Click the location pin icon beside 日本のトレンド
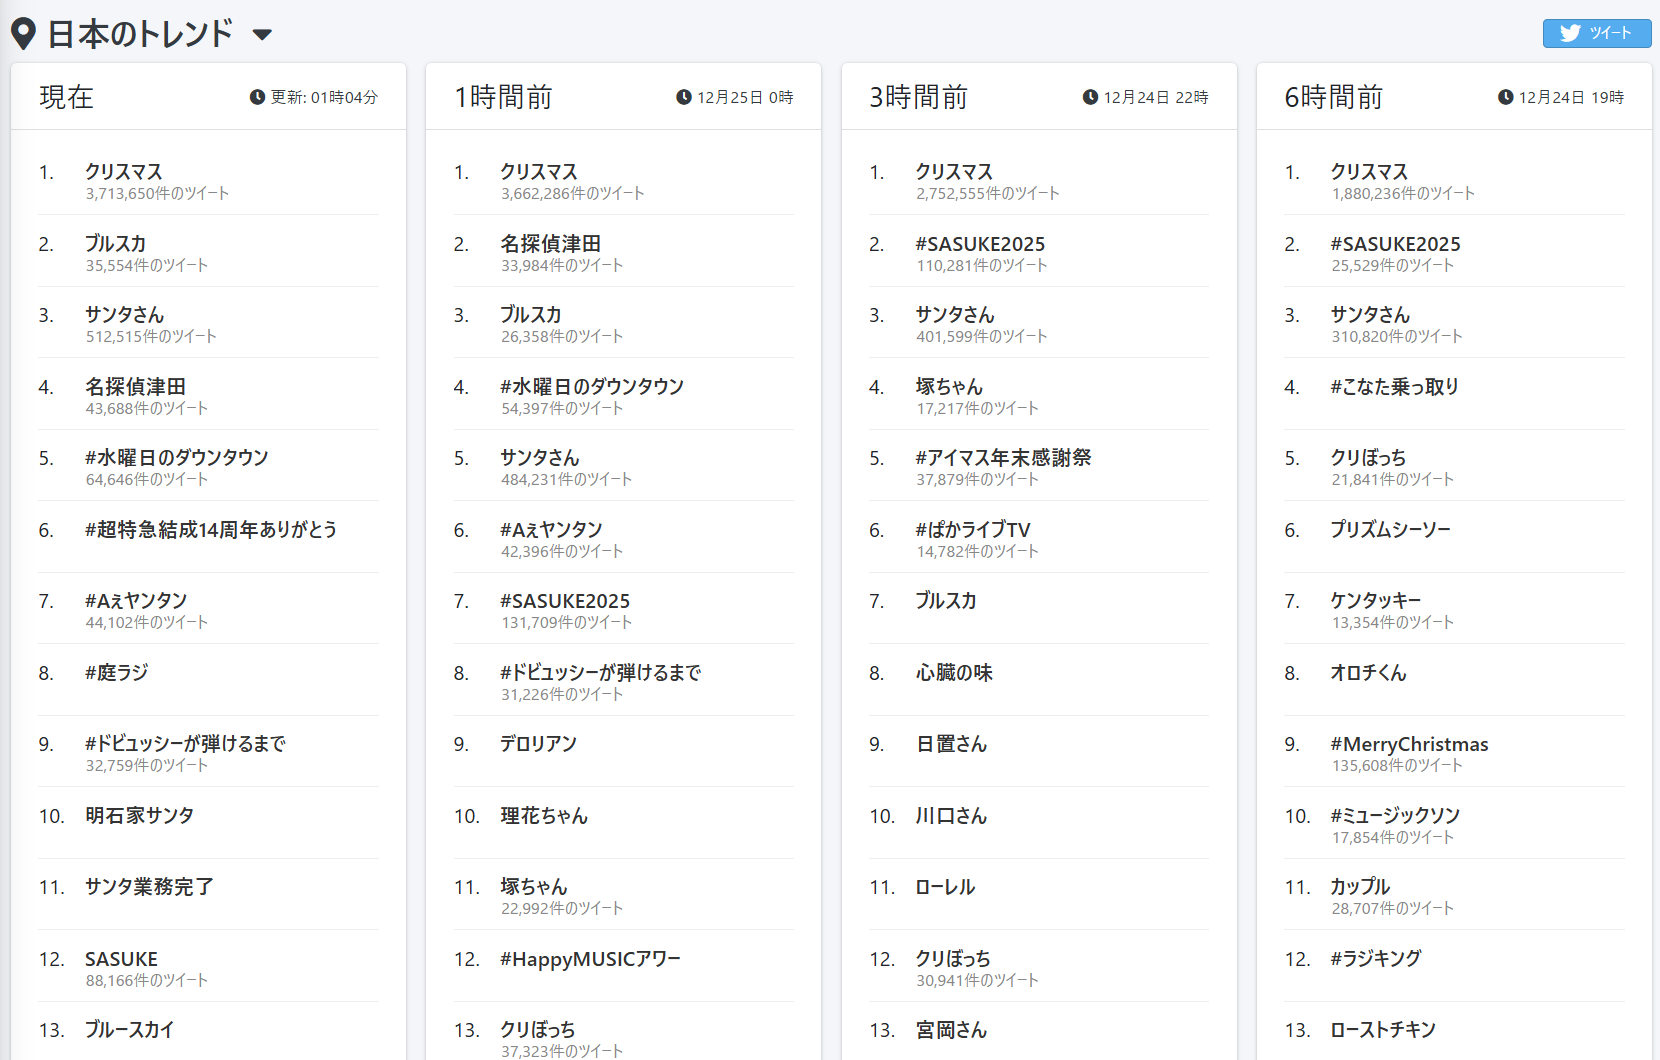 (x=23, y=34)
